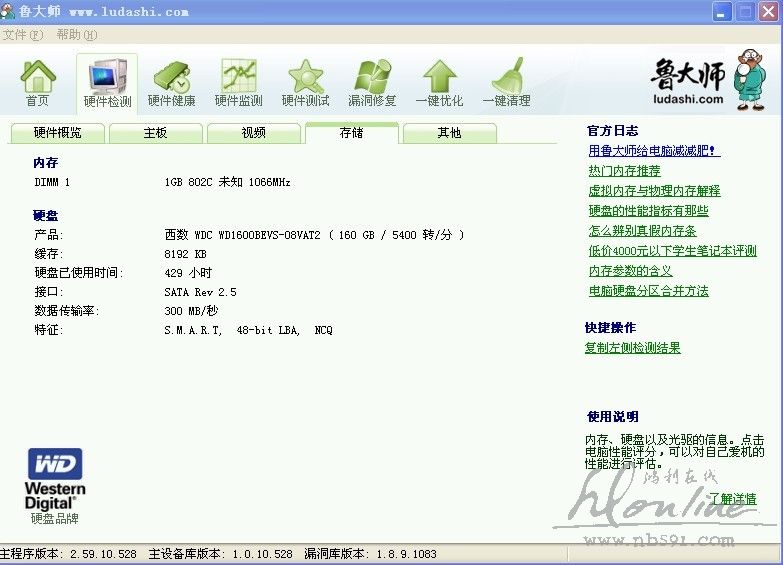
Task: Open link 电脑硬盘分区合并方法
Action: [x=648, y=291]
